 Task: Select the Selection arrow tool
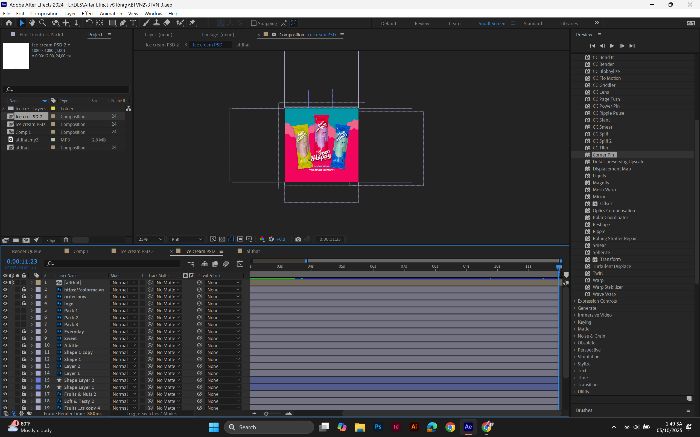(21, 23)
